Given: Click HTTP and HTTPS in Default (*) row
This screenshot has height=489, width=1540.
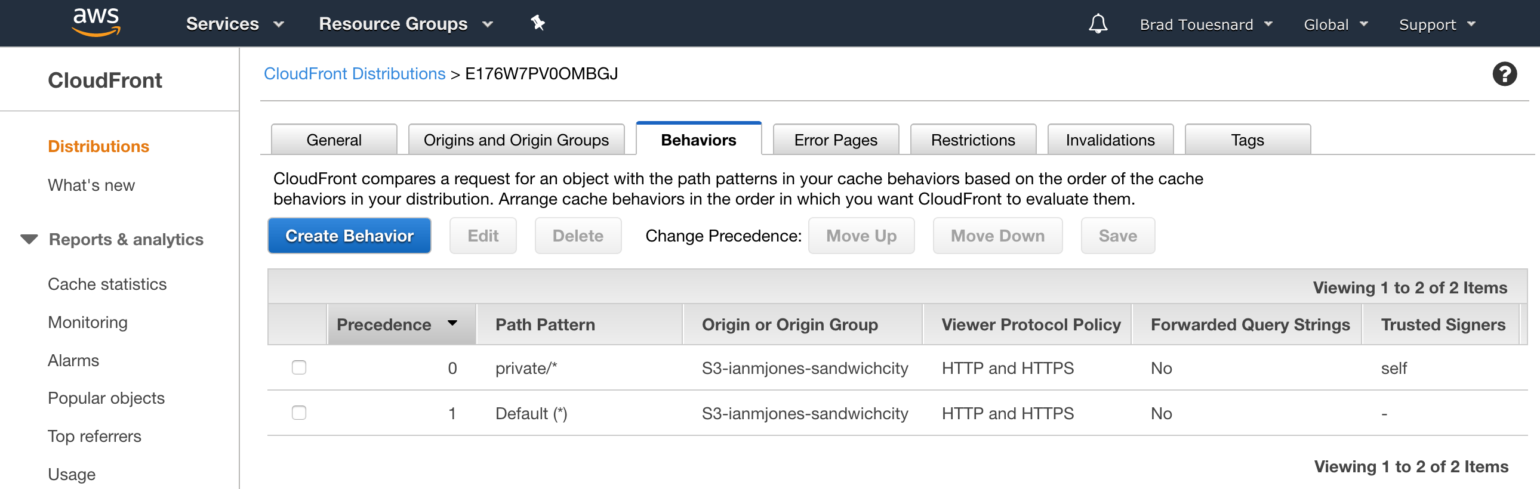Looking at the screenshot, I should (x=1008, y=413).
